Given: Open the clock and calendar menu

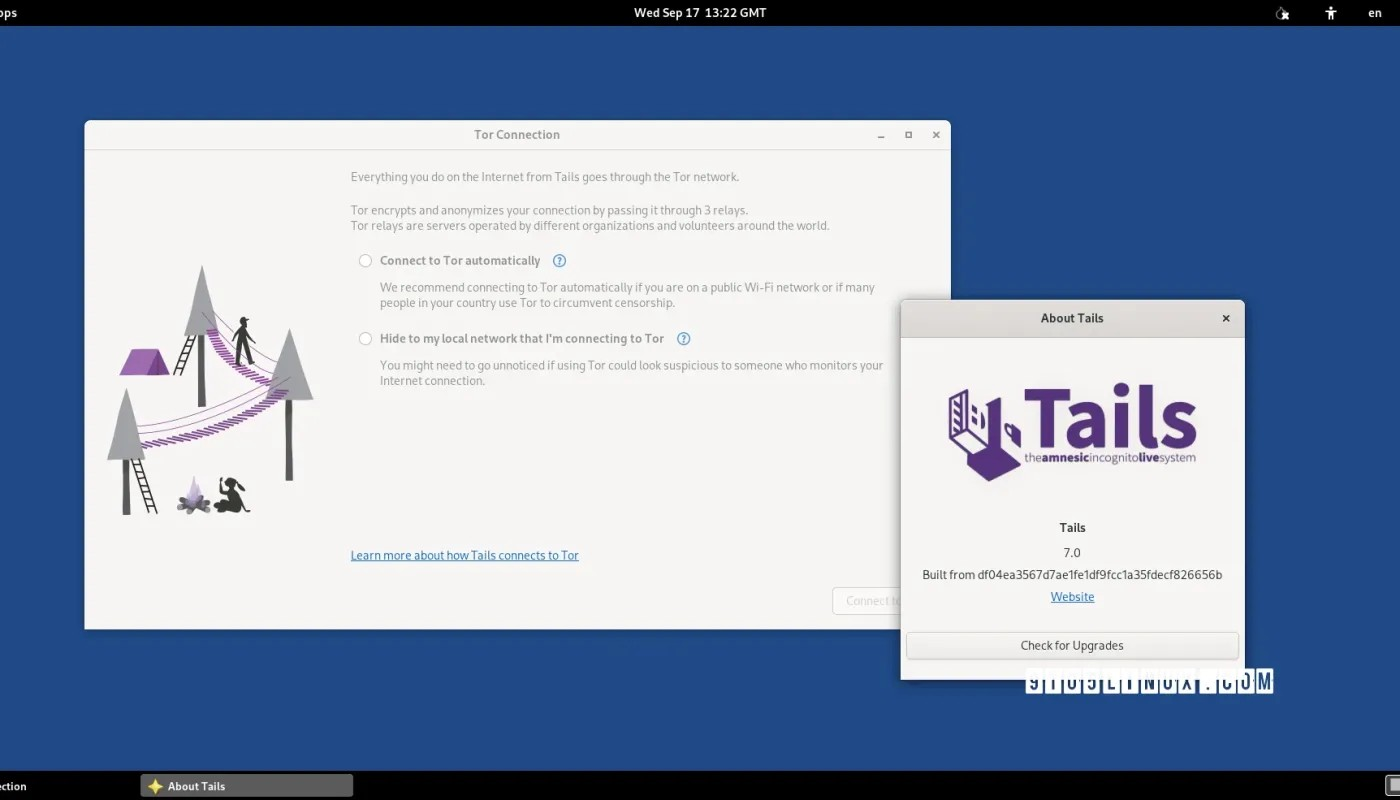Looking at the screenshot, I should coord(700,13).
